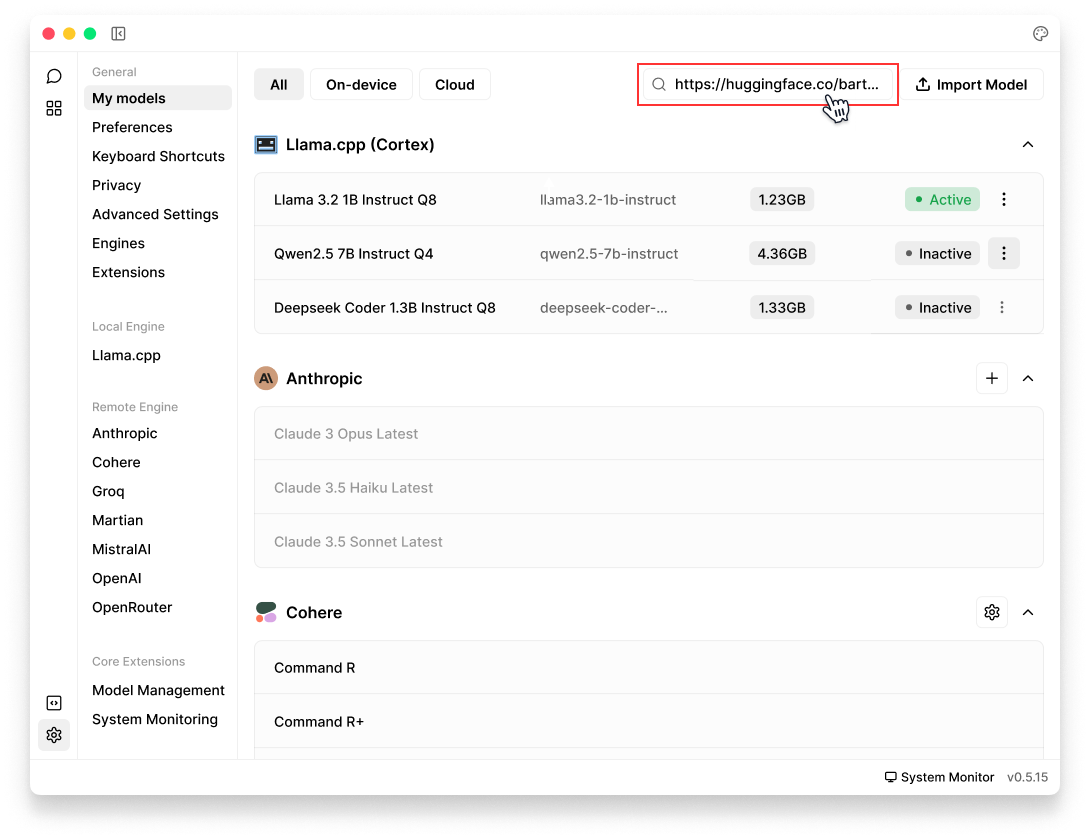Open settings gear in bottom-left corner
This screenshot has width=1090, height=840.
click(54, 735)
